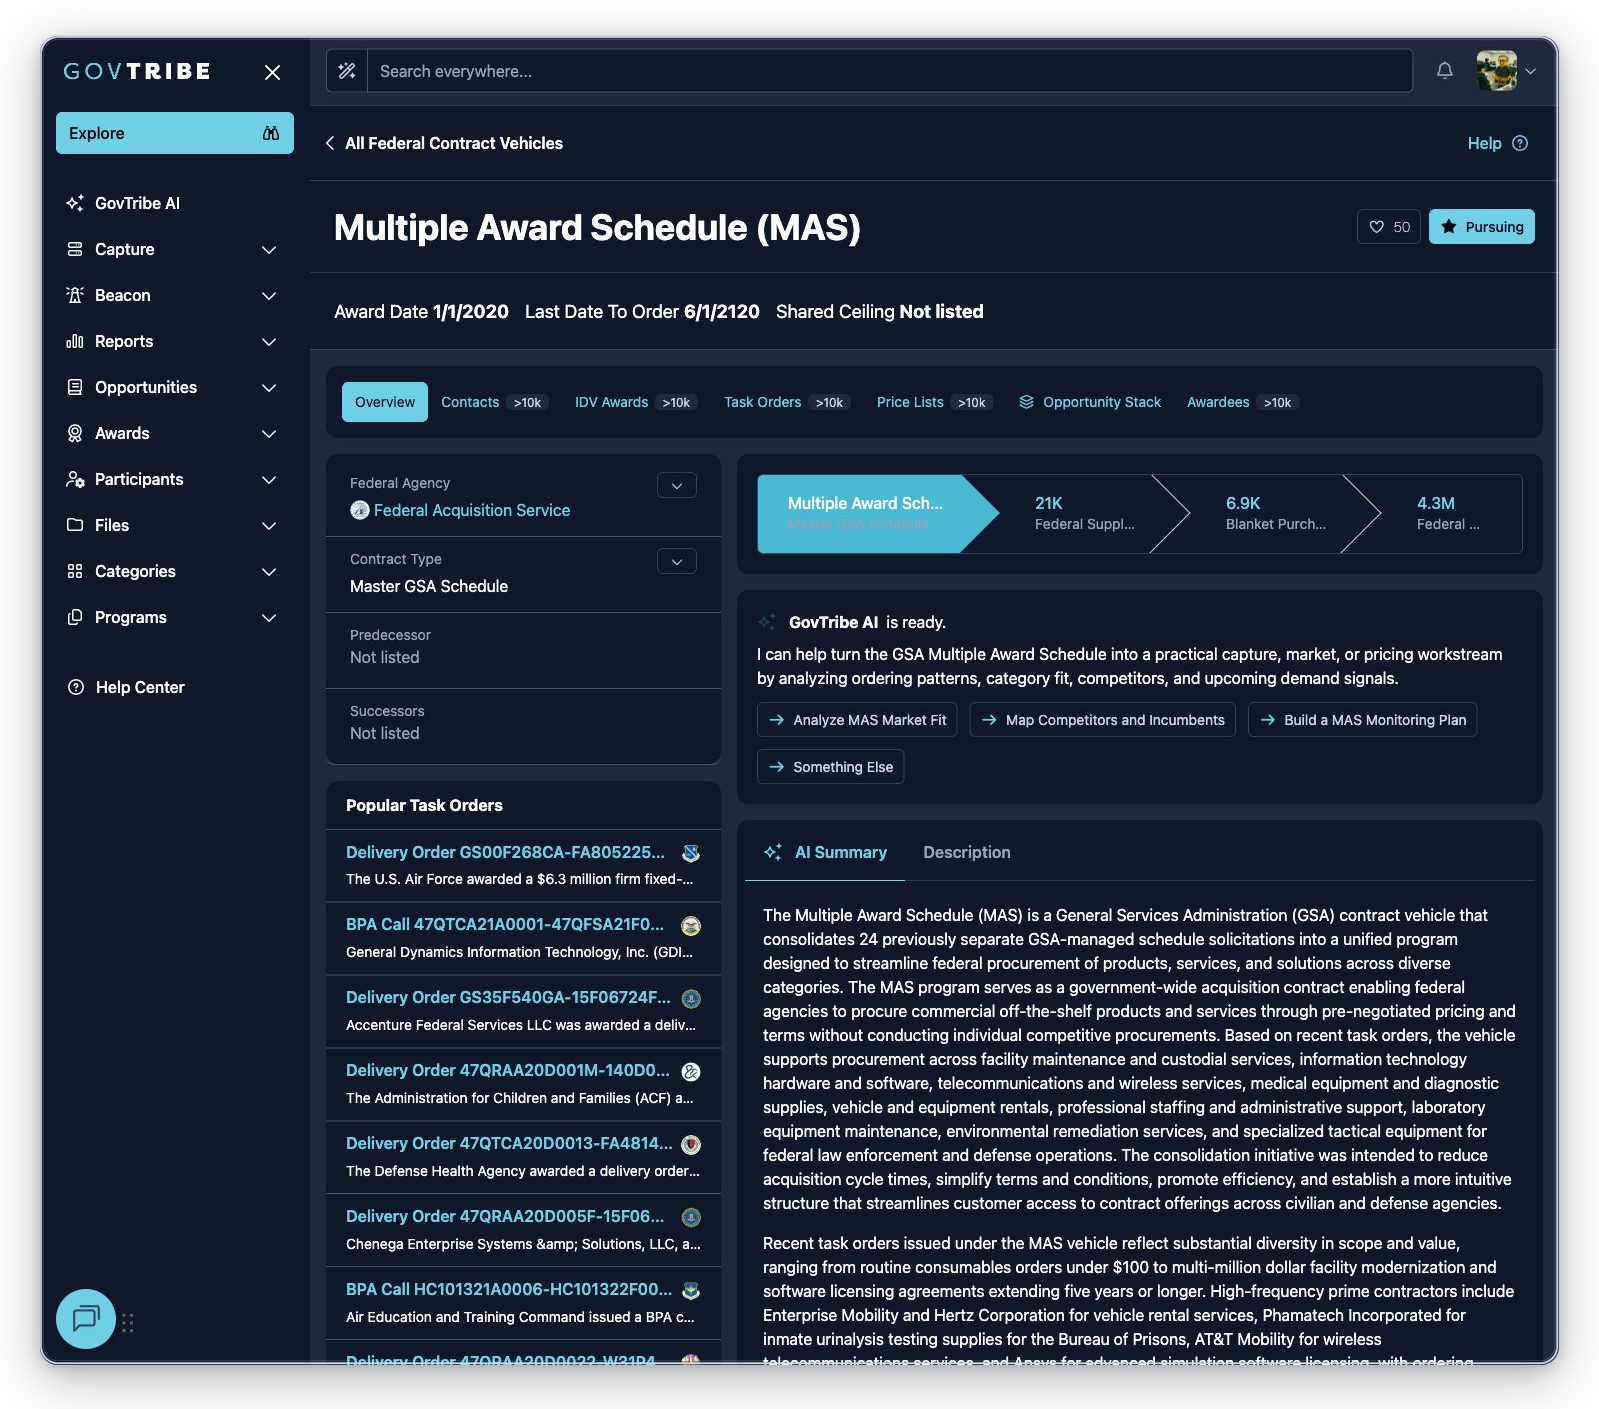
Task: Click the Participants people icon
Action: pyautogui.click(x=75, y=479)
